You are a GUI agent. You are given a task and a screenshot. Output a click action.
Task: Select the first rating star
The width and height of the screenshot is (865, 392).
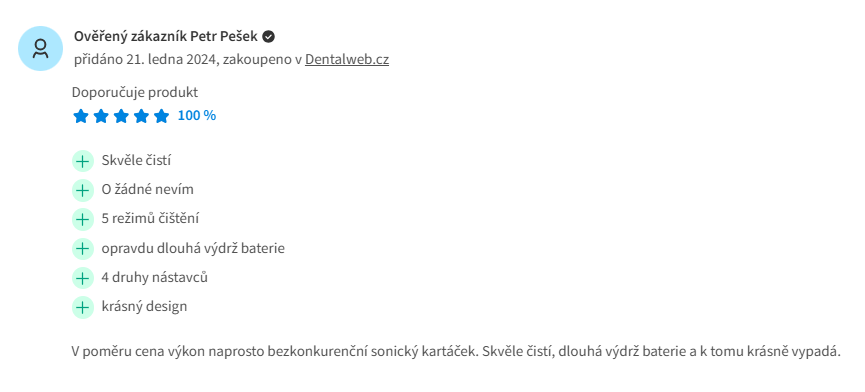[81, 116]
